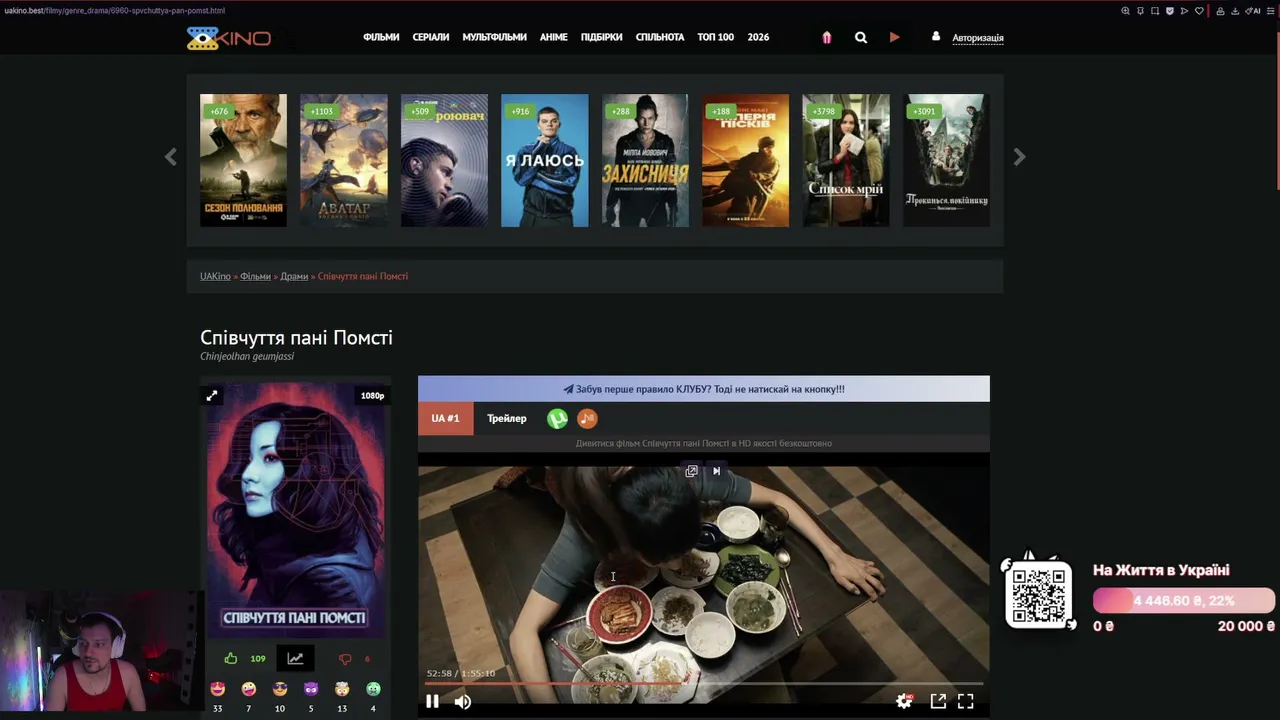Image resolution: width=1280 pixels, height=720 pixels.
Task: Open the Забув перше правило КЛУБУ banner
Action: [704, 389]
